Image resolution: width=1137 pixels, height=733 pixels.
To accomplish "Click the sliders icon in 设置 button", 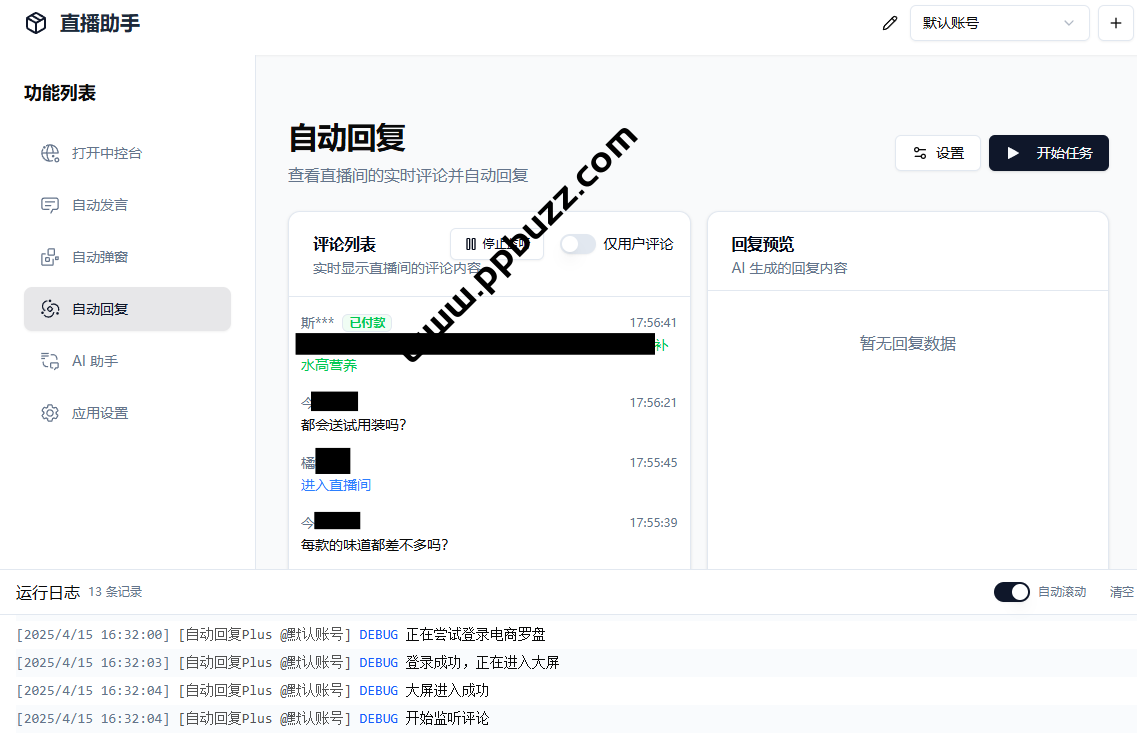I will point(919,153).
